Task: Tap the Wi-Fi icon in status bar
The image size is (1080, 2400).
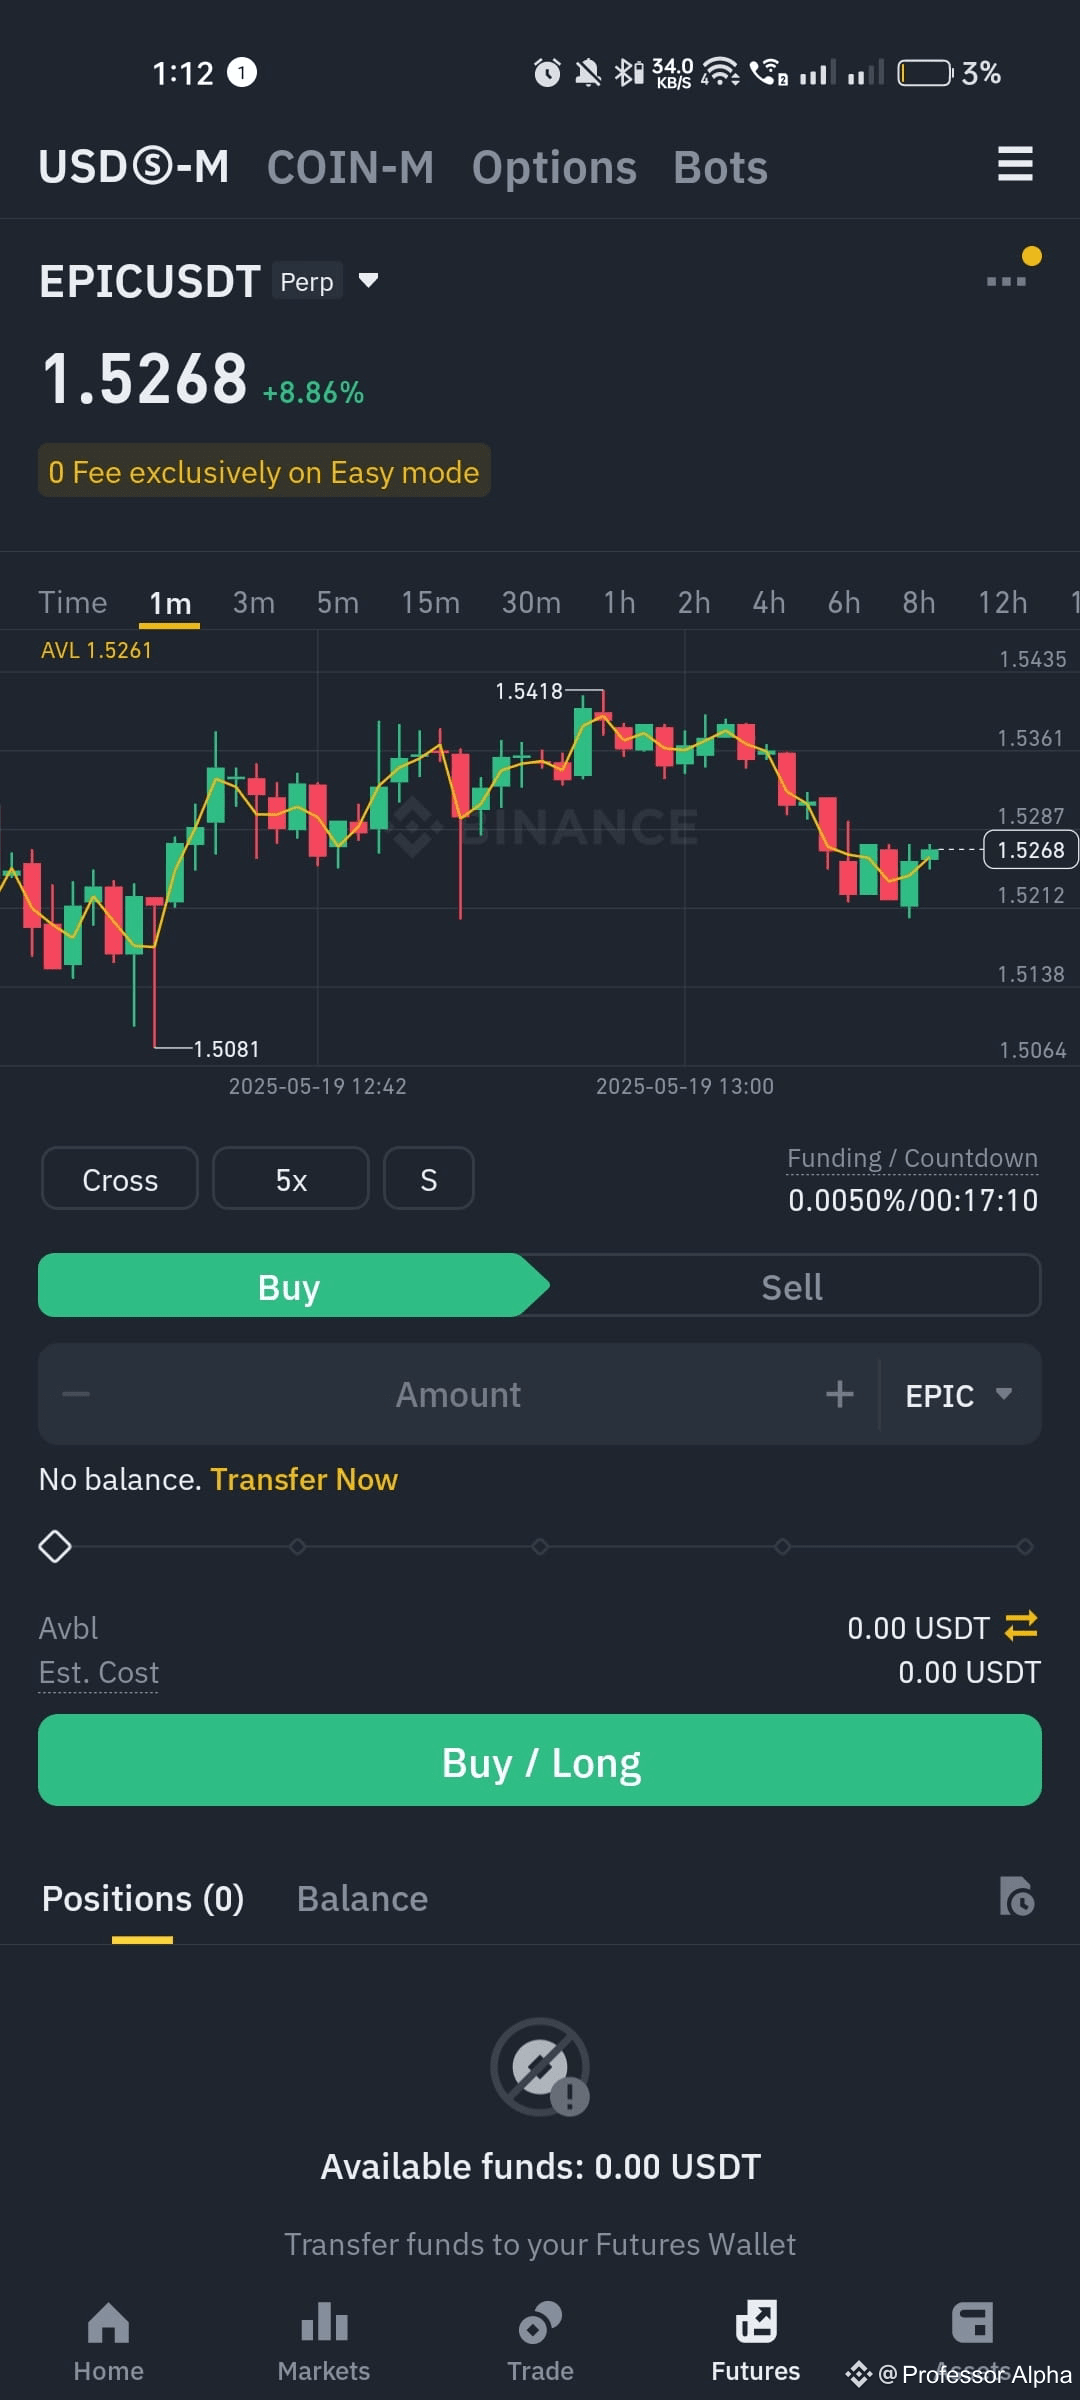Action: [719, 72]
